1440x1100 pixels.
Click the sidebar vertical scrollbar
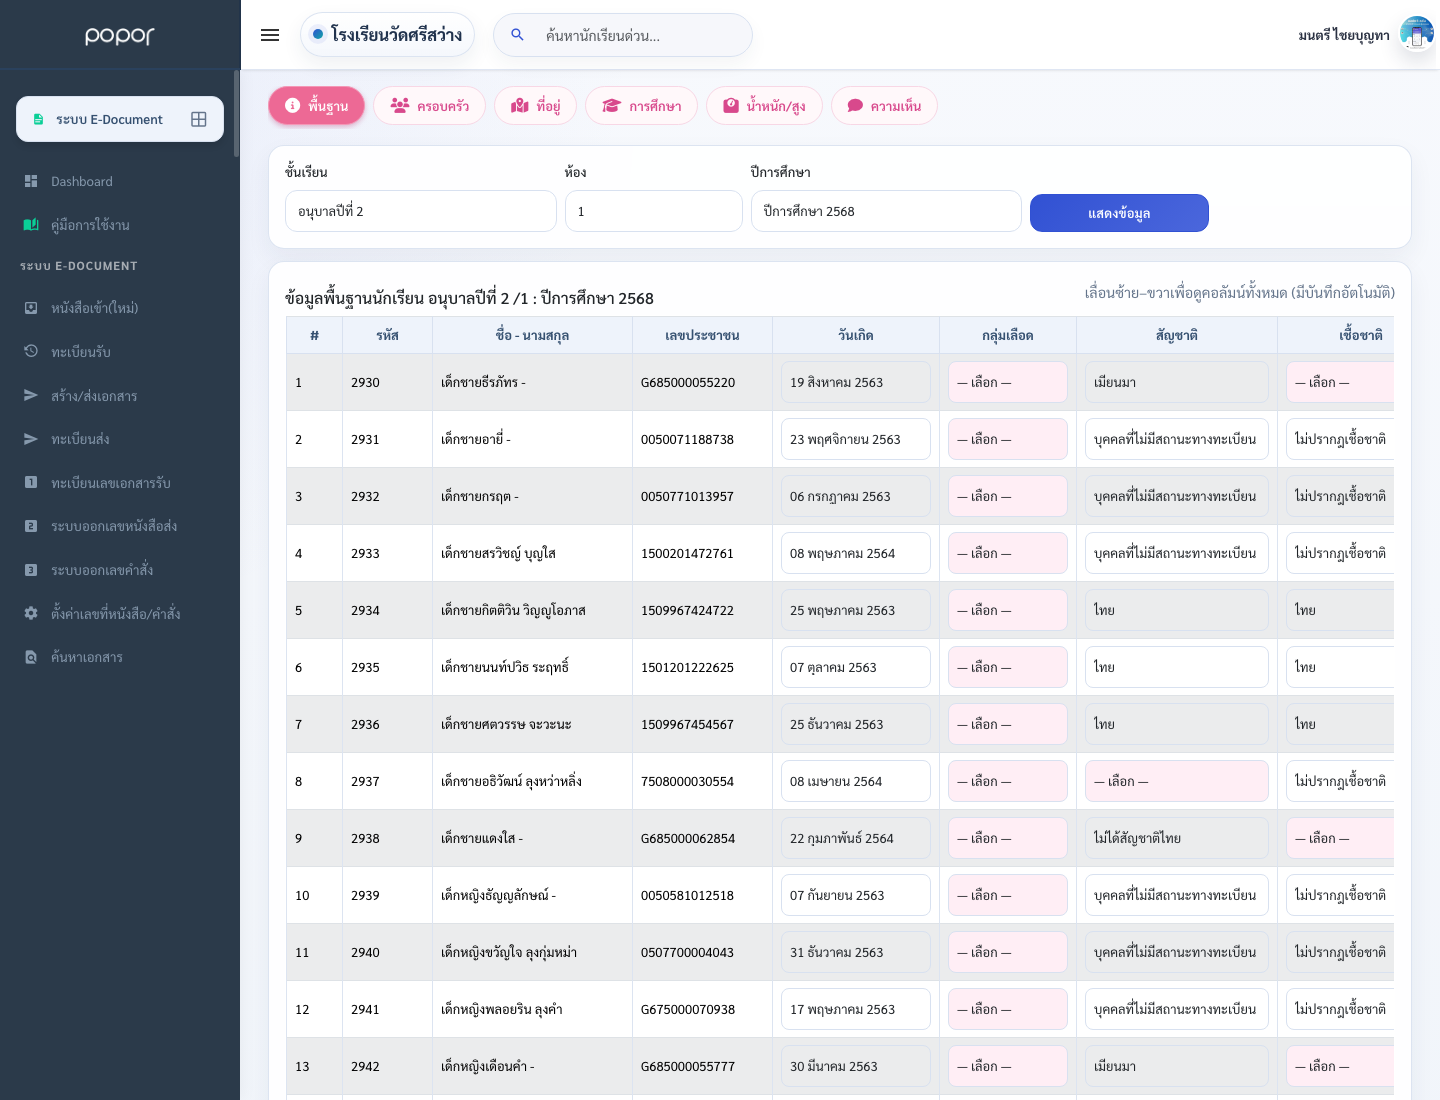pos(237,113)
